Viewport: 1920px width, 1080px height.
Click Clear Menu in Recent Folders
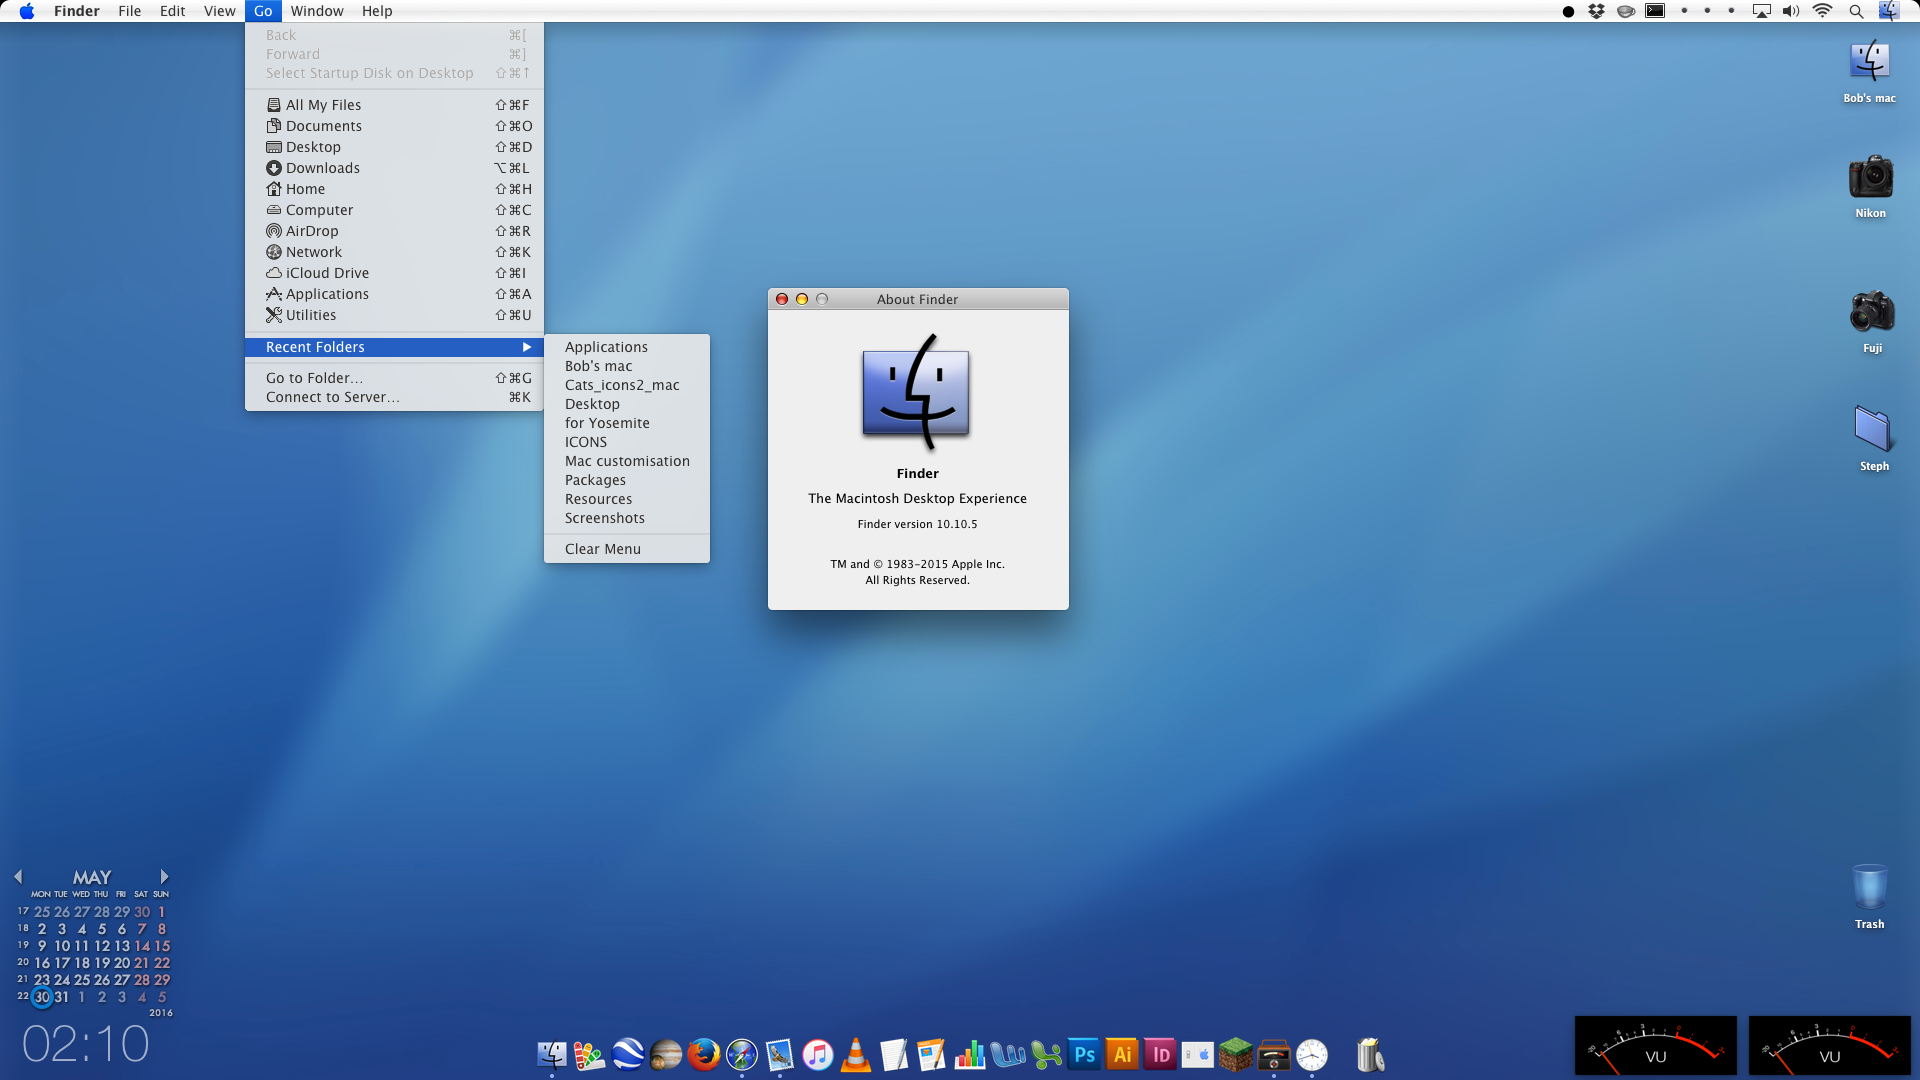[627, 549]
